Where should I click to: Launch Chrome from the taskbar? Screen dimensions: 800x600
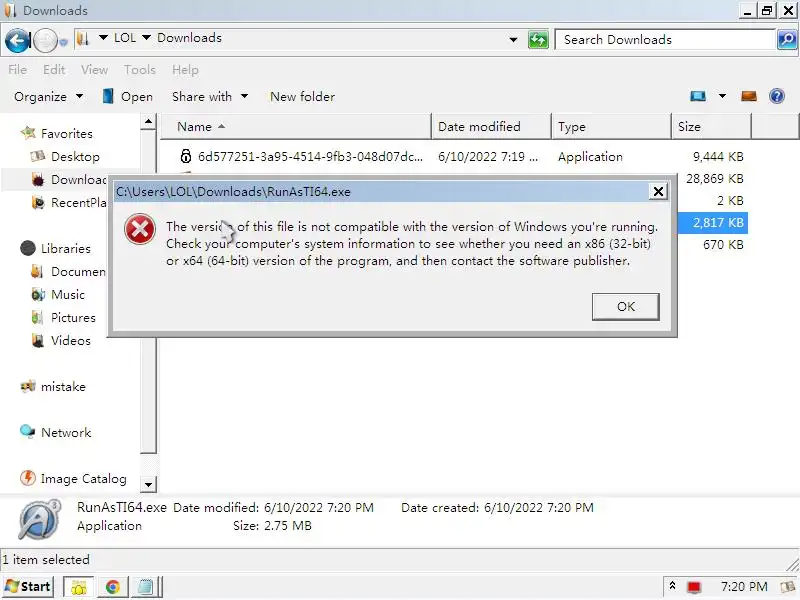(112, 587)
